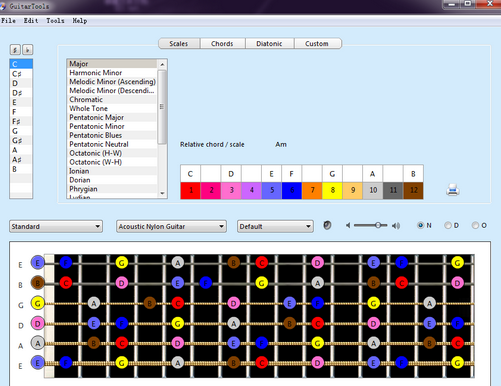Select Pentatonic Minor scale
The image size is (501, 386).
tap(112, 126)
